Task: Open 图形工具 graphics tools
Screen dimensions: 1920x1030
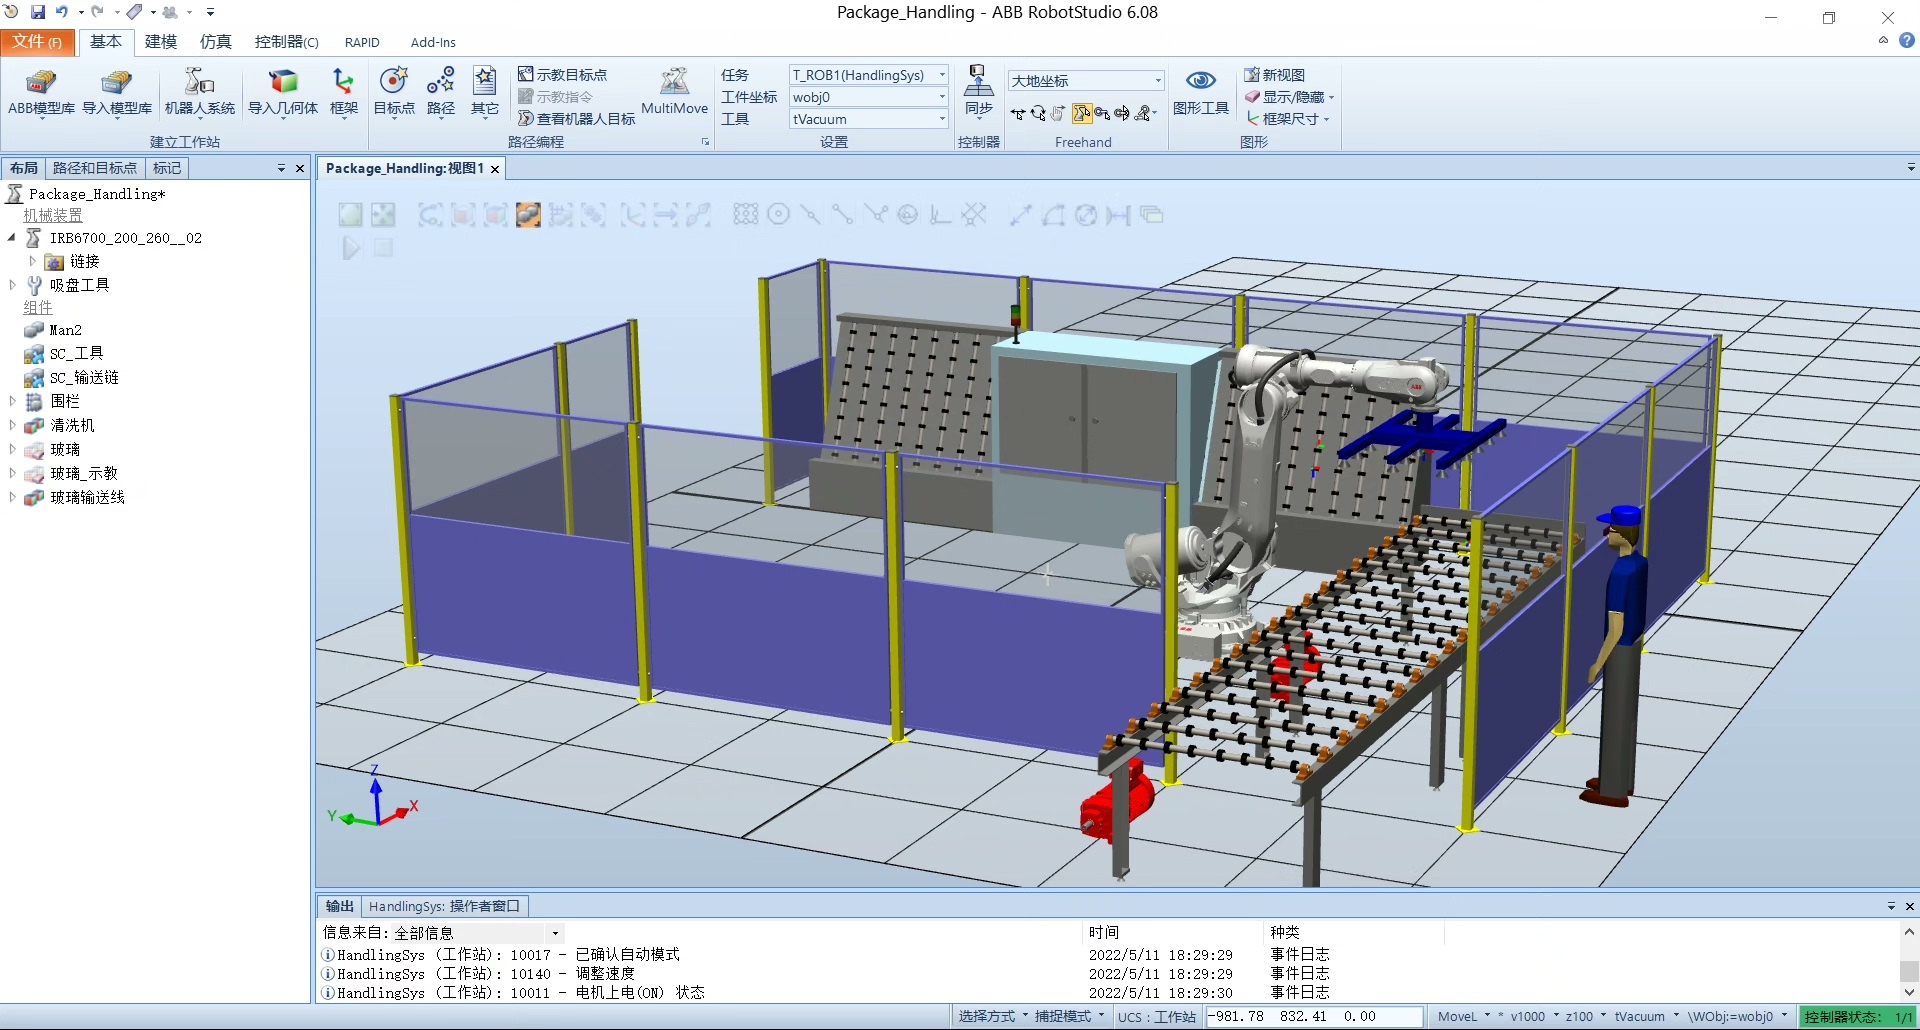Action: tap(1200, 93)
